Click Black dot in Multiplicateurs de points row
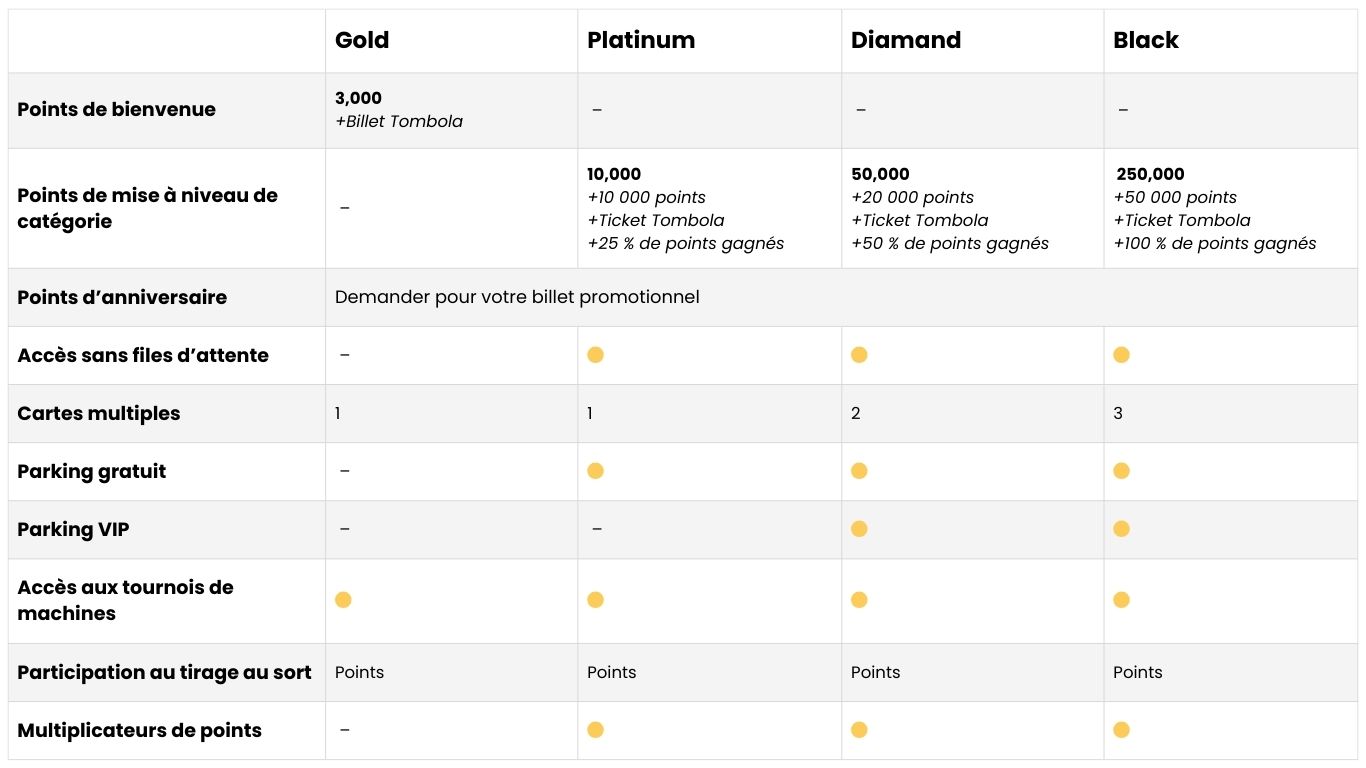The height and width of the screenshot is (768, 1366). [x=1121, y=730]
